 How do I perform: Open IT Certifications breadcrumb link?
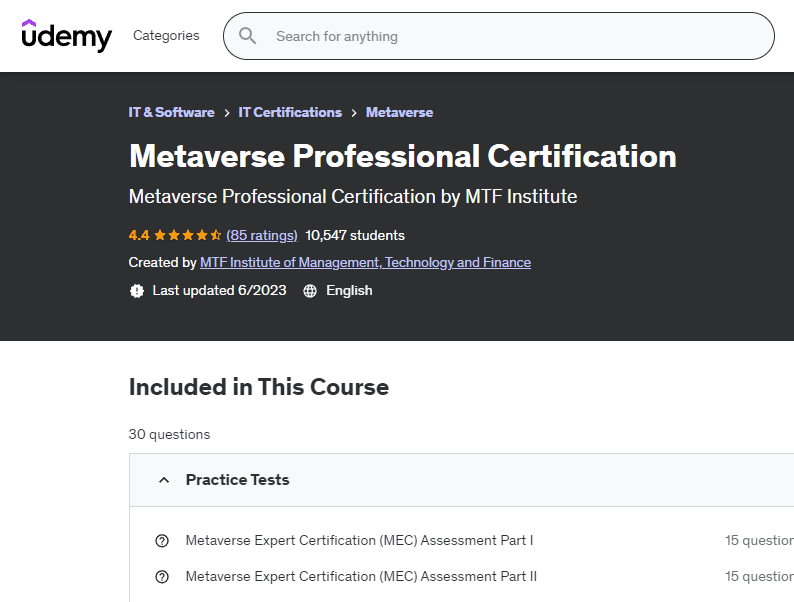[x=290, y=113]
